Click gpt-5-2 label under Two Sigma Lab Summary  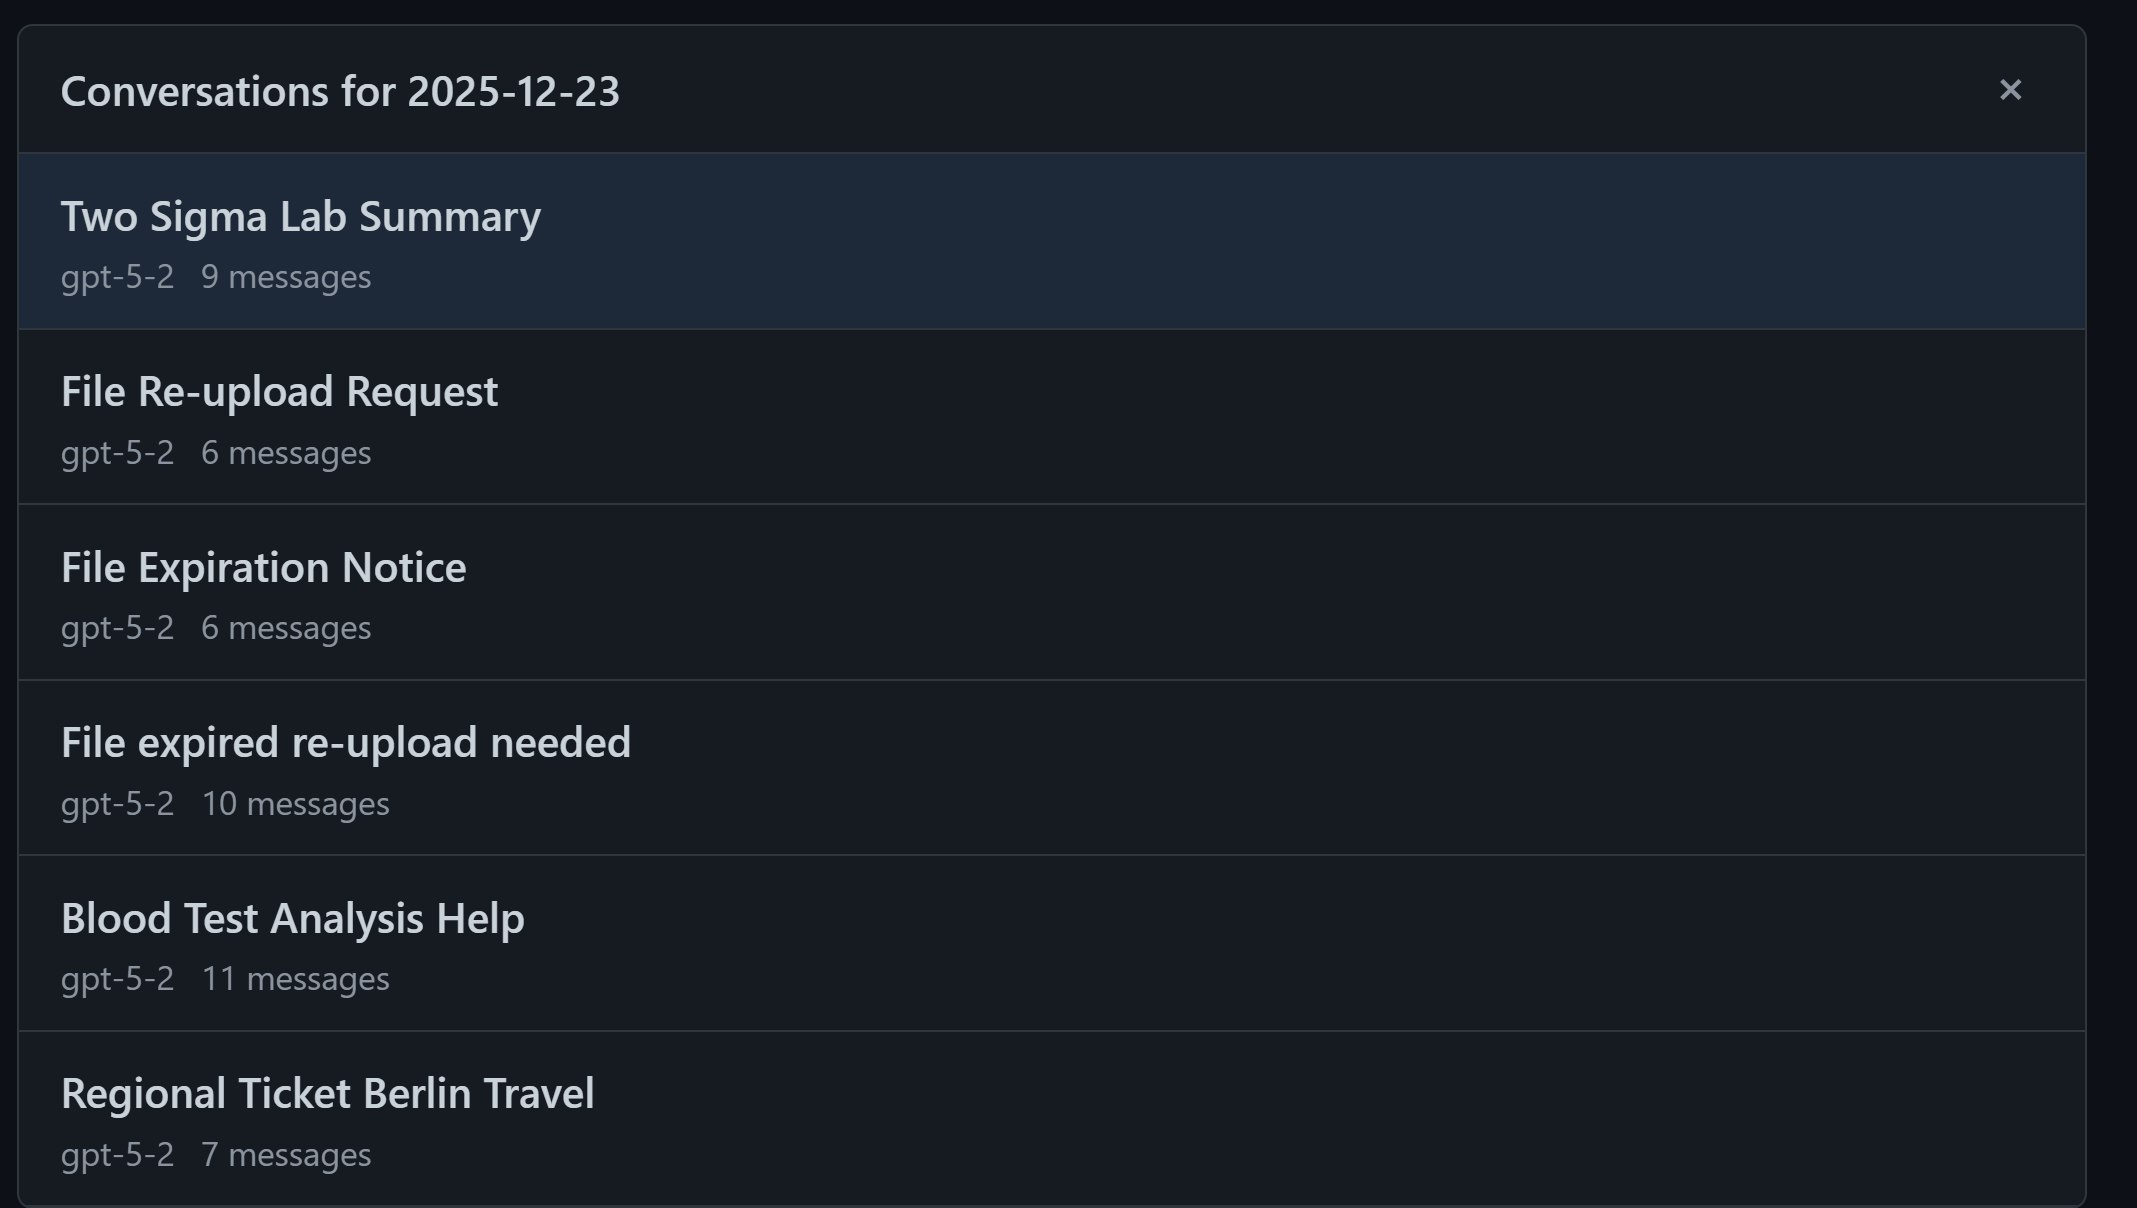coord(117,277)
